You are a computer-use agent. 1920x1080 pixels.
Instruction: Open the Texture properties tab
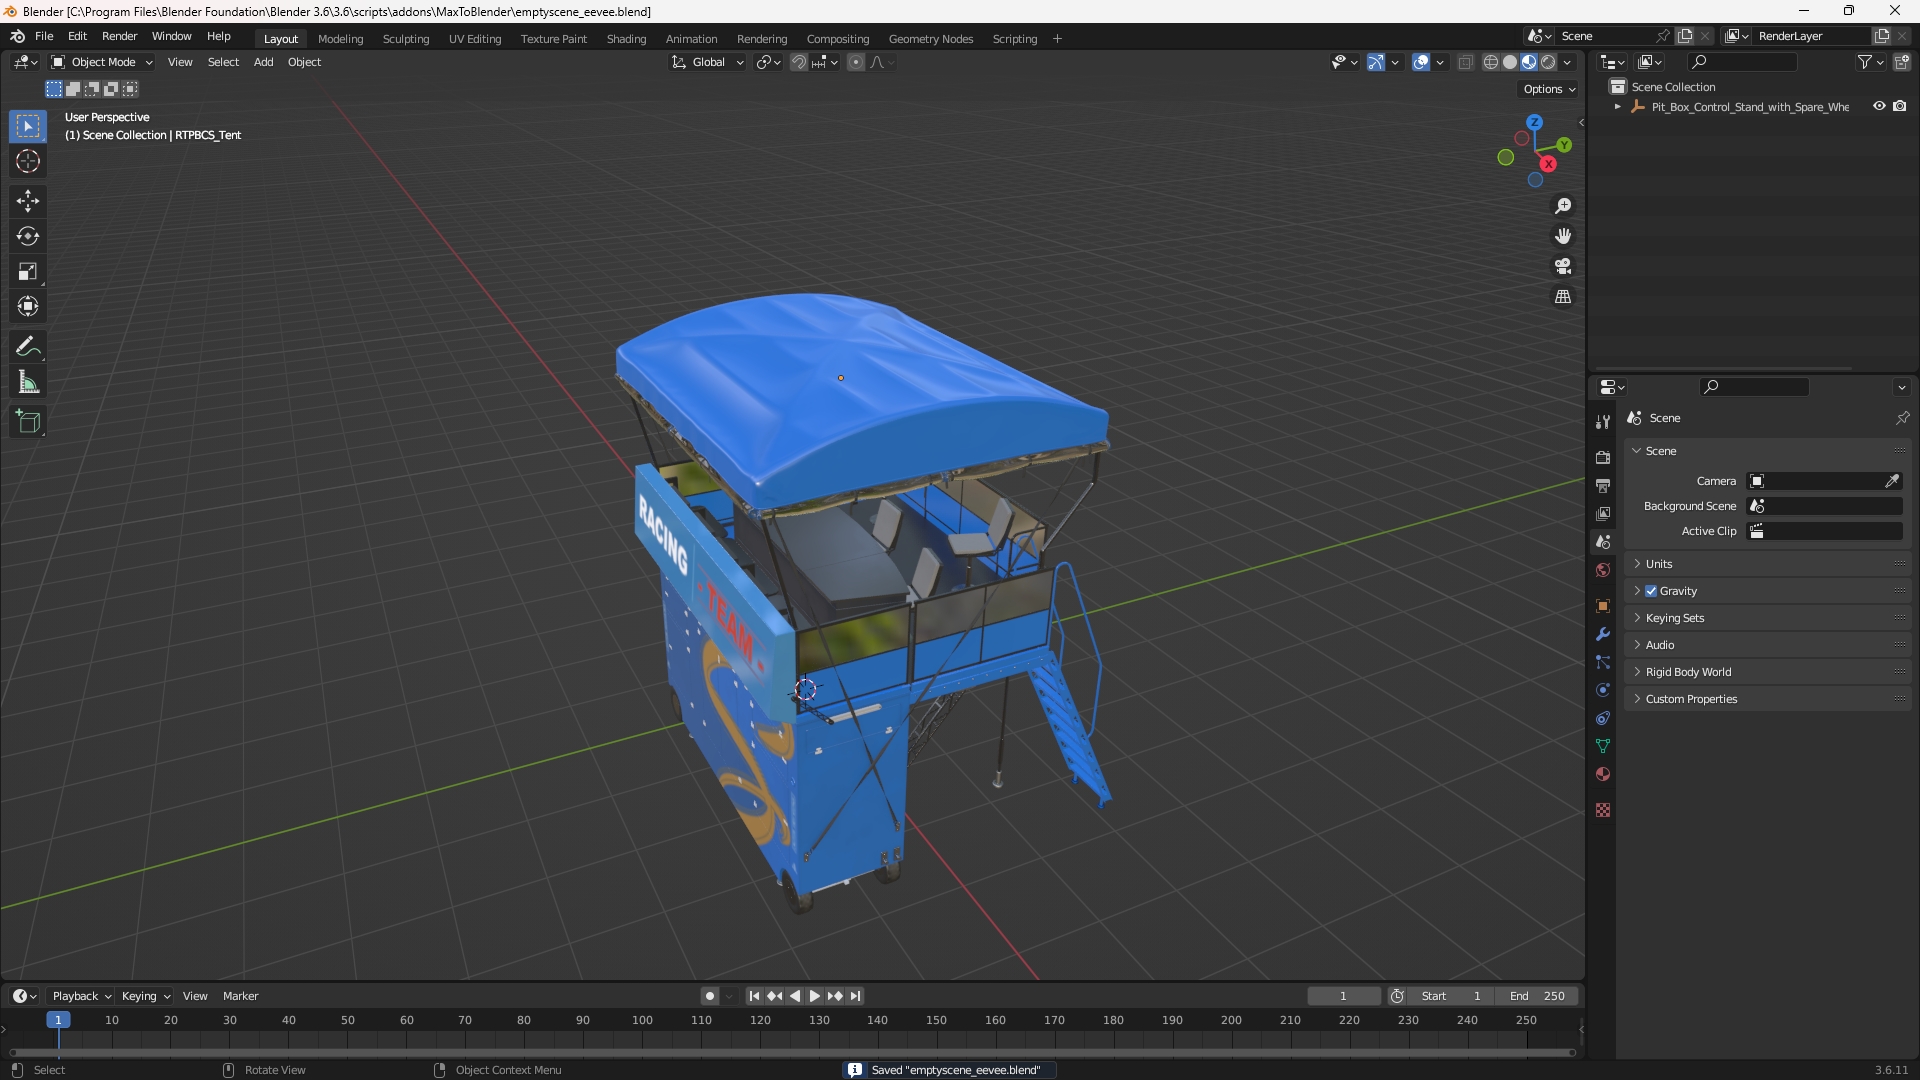tap(1603, 810)
